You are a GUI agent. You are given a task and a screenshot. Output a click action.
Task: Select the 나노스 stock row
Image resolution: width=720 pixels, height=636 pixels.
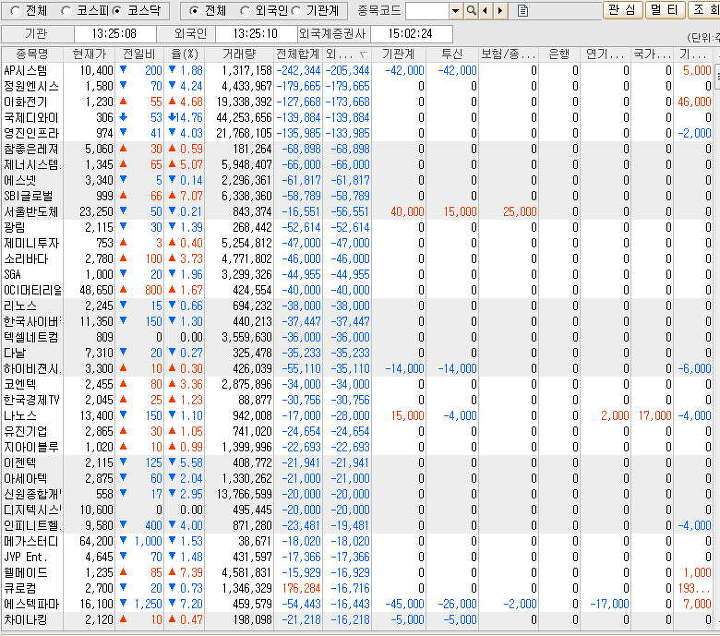point(358,416)
